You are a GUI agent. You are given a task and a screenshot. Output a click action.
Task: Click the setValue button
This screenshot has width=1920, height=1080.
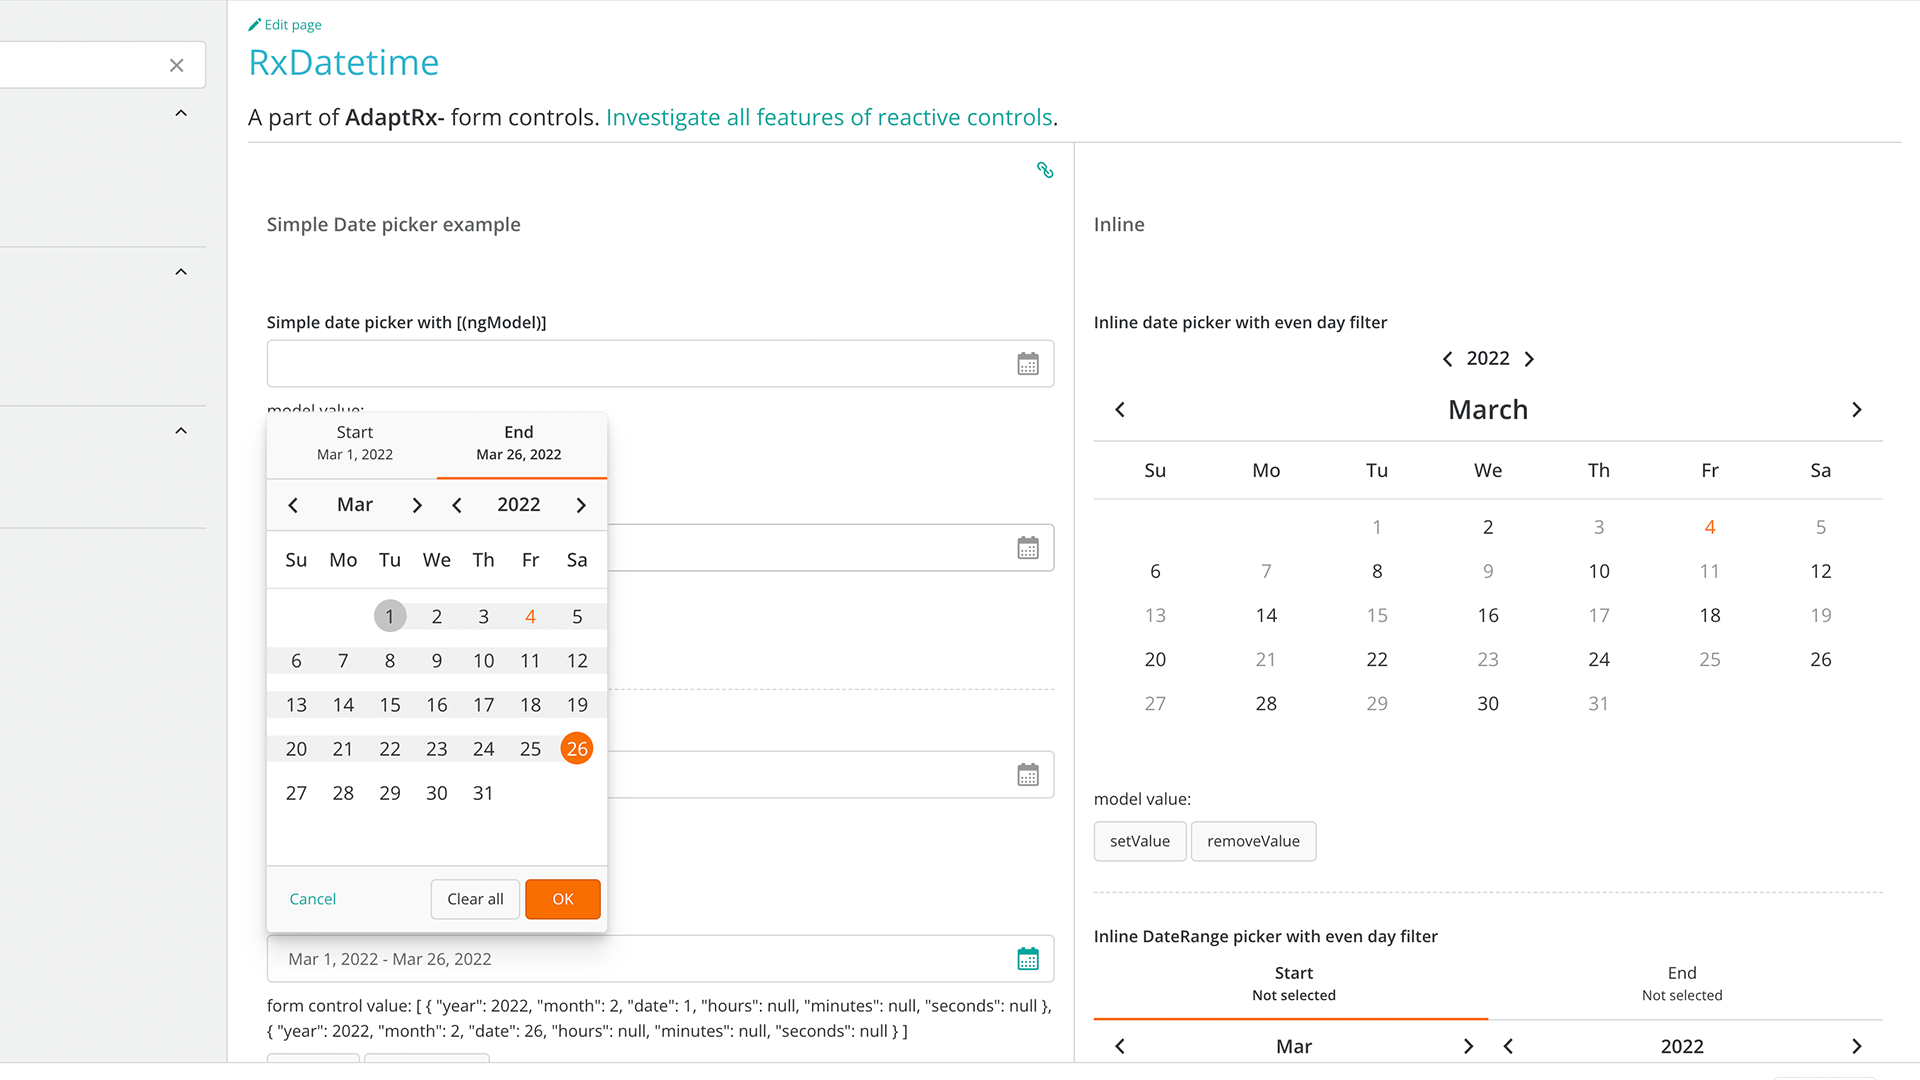click(x=1139, y=841)
